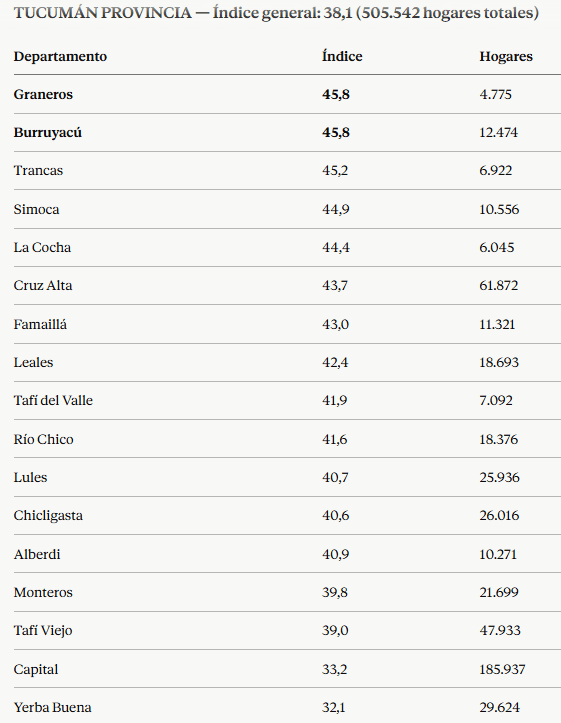The height and width of the screenshot is (723, 561).
Task: Click the Índice column header
Action: click(342, 56)
